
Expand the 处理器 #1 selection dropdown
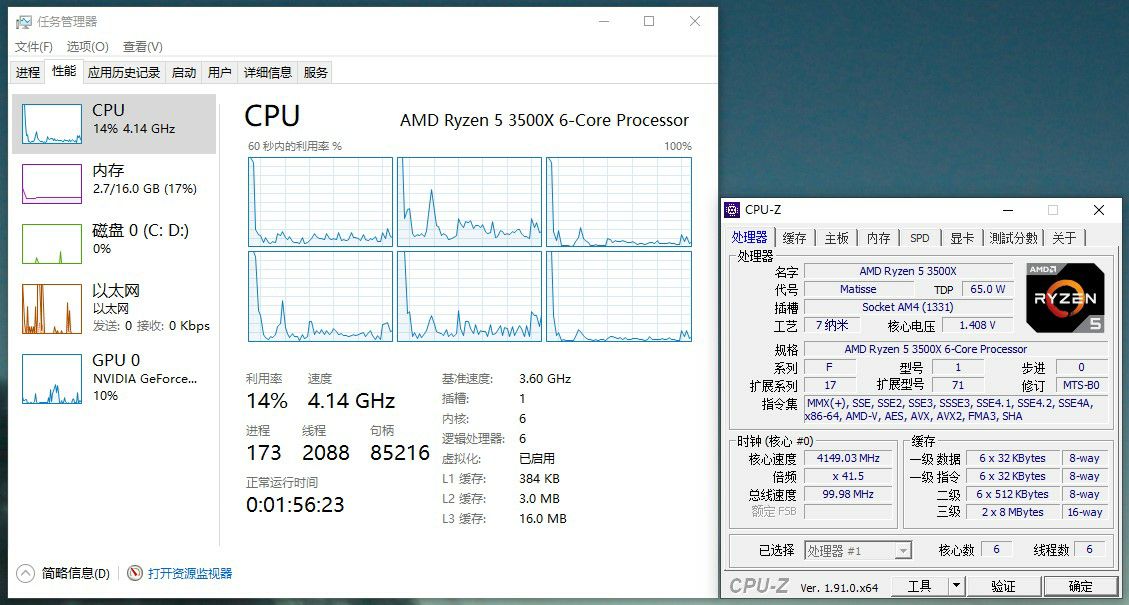[x=903, y=550]
